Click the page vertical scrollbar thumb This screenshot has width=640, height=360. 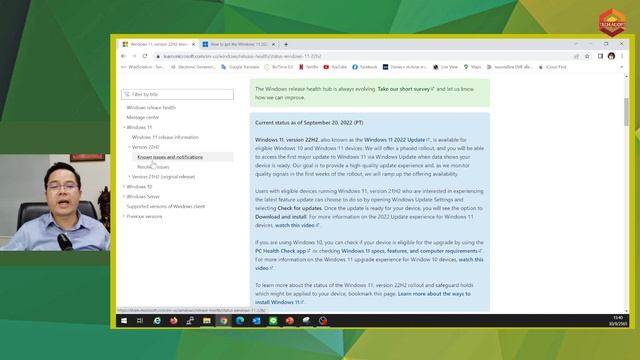click(626, 112)
